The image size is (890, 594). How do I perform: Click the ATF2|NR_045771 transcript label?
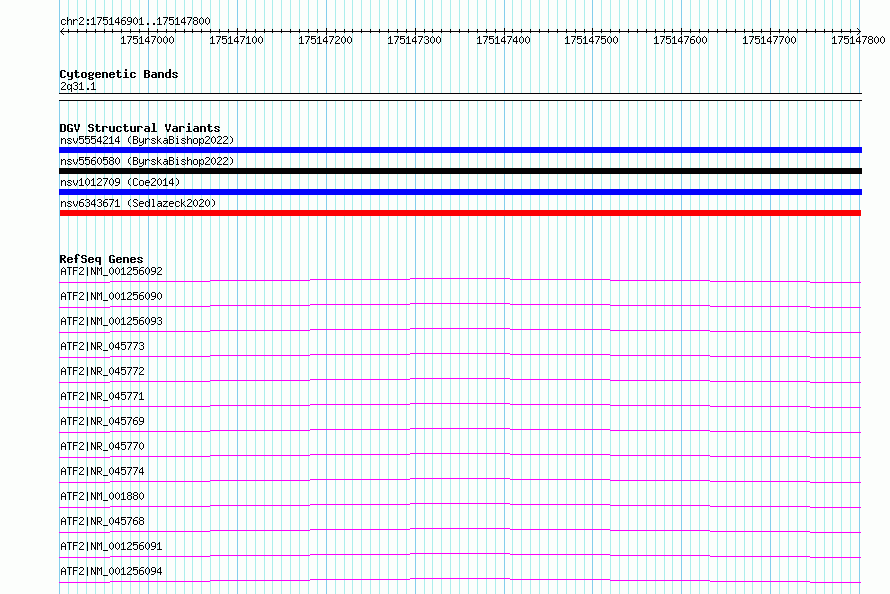tap(102, 396)
